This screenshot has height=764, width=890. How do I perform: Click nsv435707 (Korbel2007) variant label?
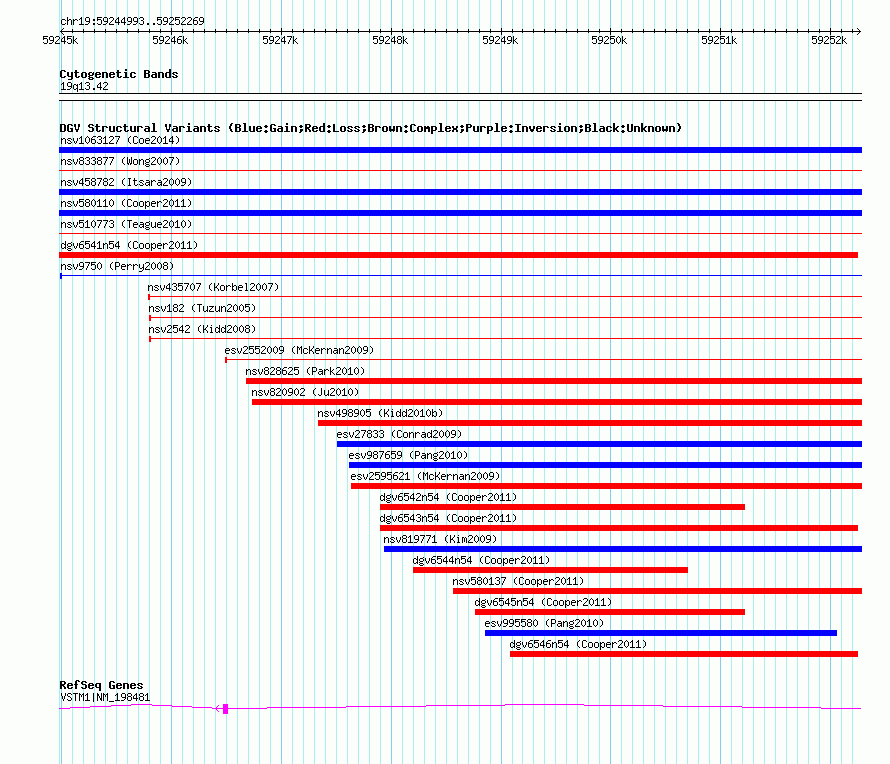point(213,287)
